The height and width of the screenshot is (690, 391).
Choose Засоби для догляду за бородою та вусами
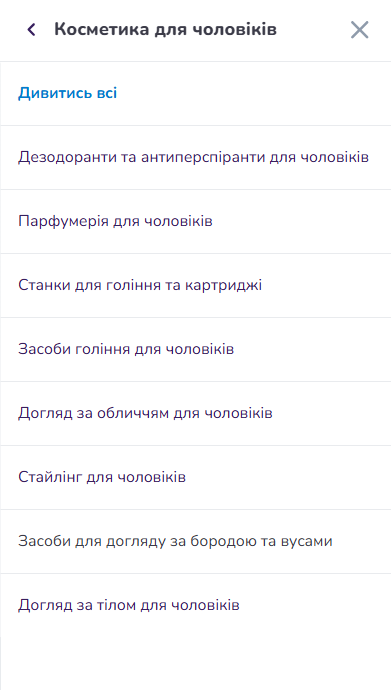click(195, 541)
